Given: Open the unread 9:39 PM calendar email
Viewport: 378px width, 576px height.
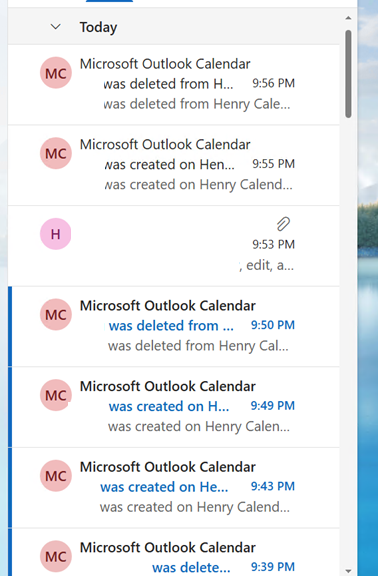Looking at the screenshot, I should coord(173,552).
